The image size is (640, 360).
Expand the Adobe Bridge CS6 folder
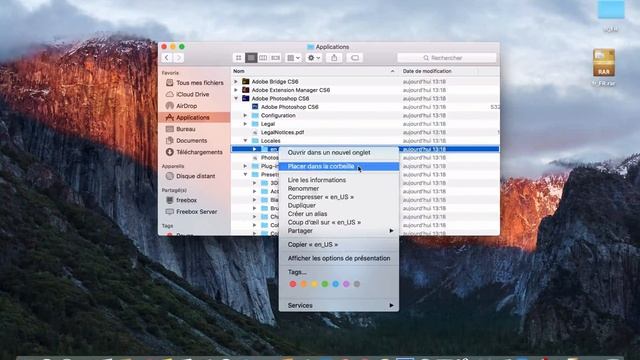click(236, 82)
